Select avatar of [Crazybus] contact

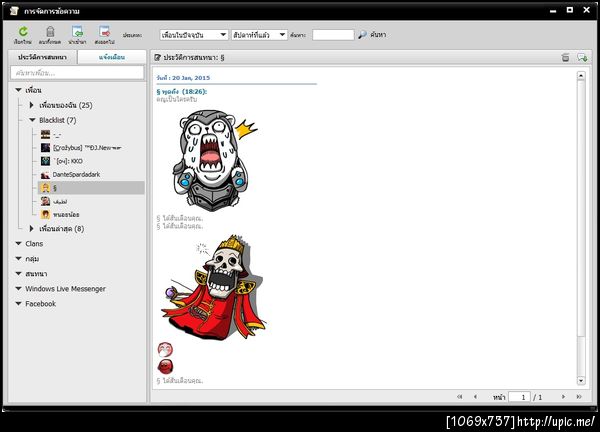tap(46, 148)
